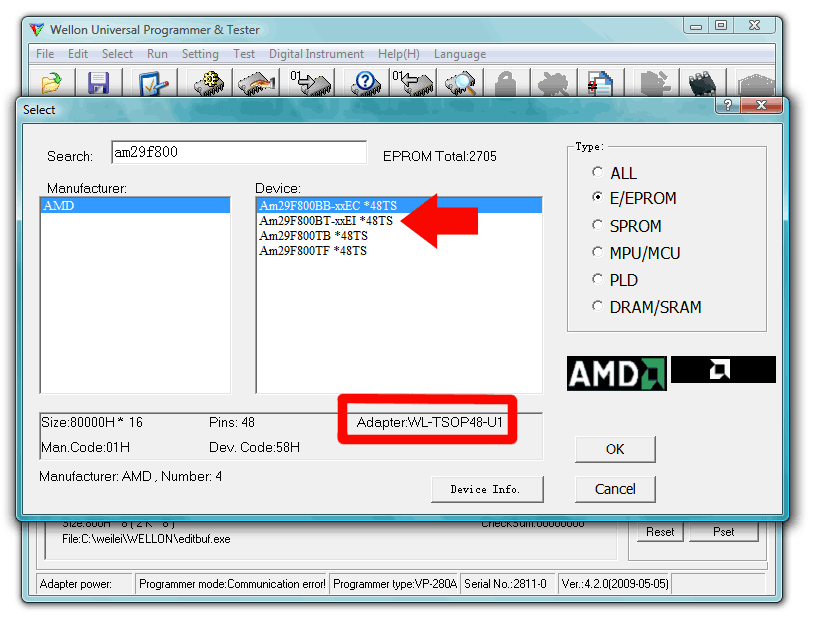Click the Manufacturer: AMD , Number: 4 text

[x=130, y=476]
